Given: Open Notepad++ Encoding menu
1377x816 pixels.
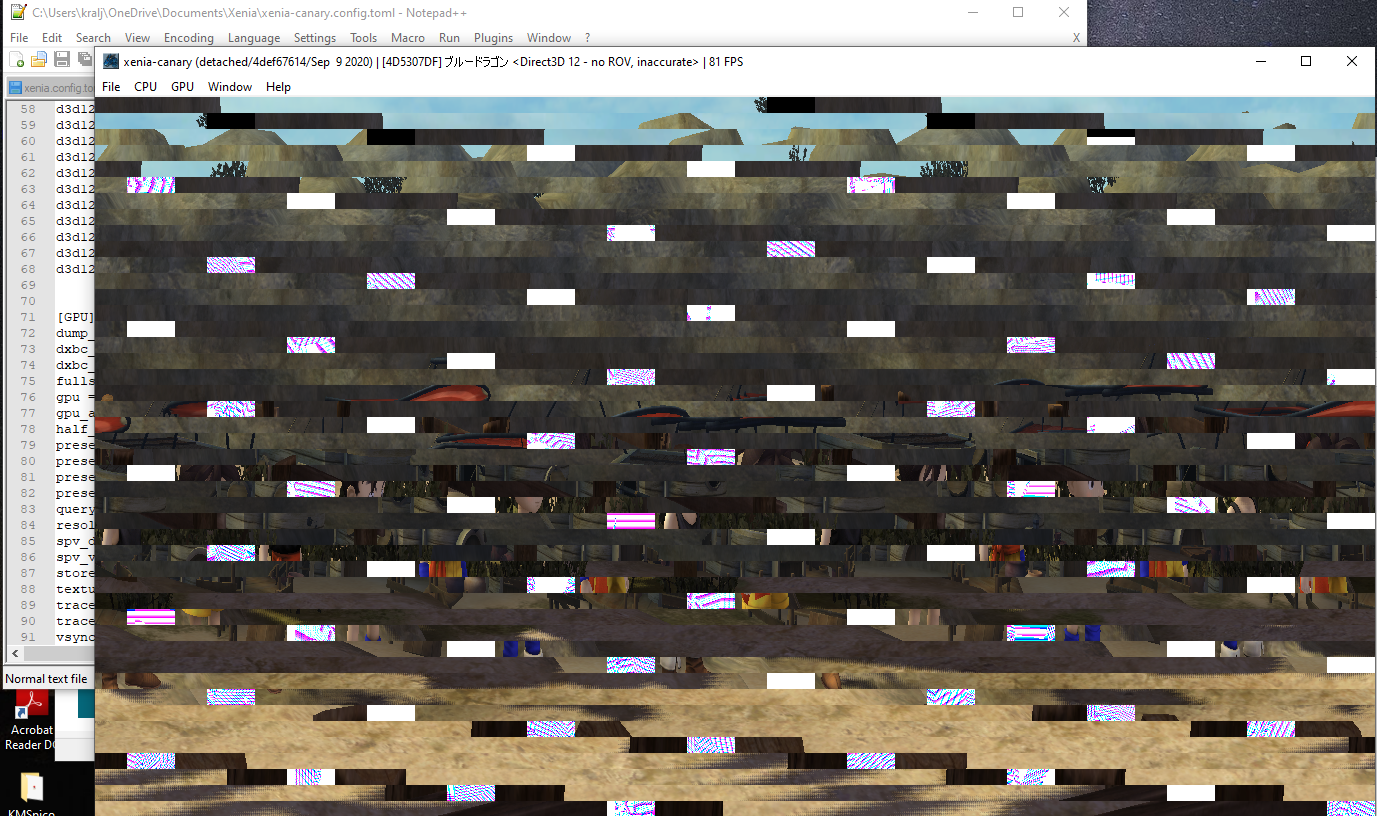Looking at the screenshot, I should [189, 38].
